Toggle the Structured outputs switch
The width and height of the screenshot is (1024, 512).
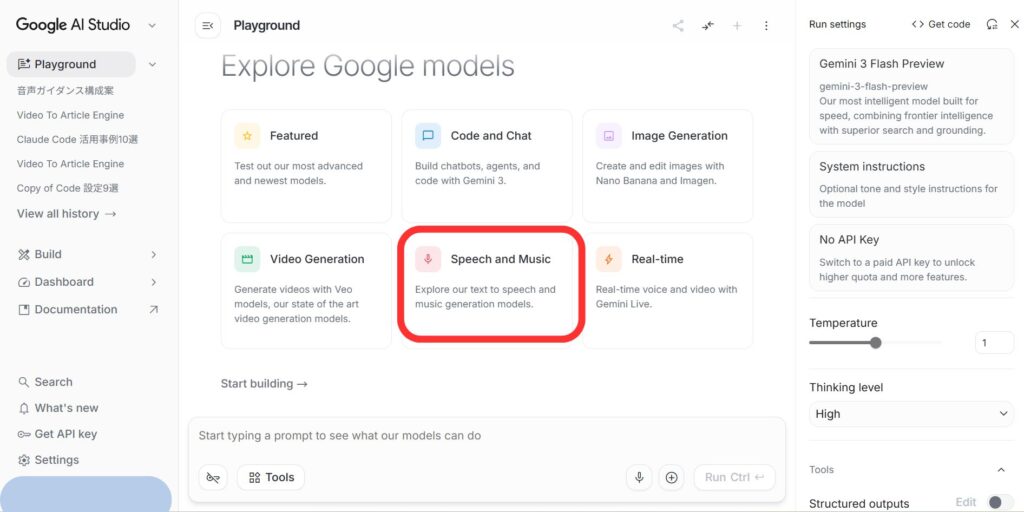[999, 503]
